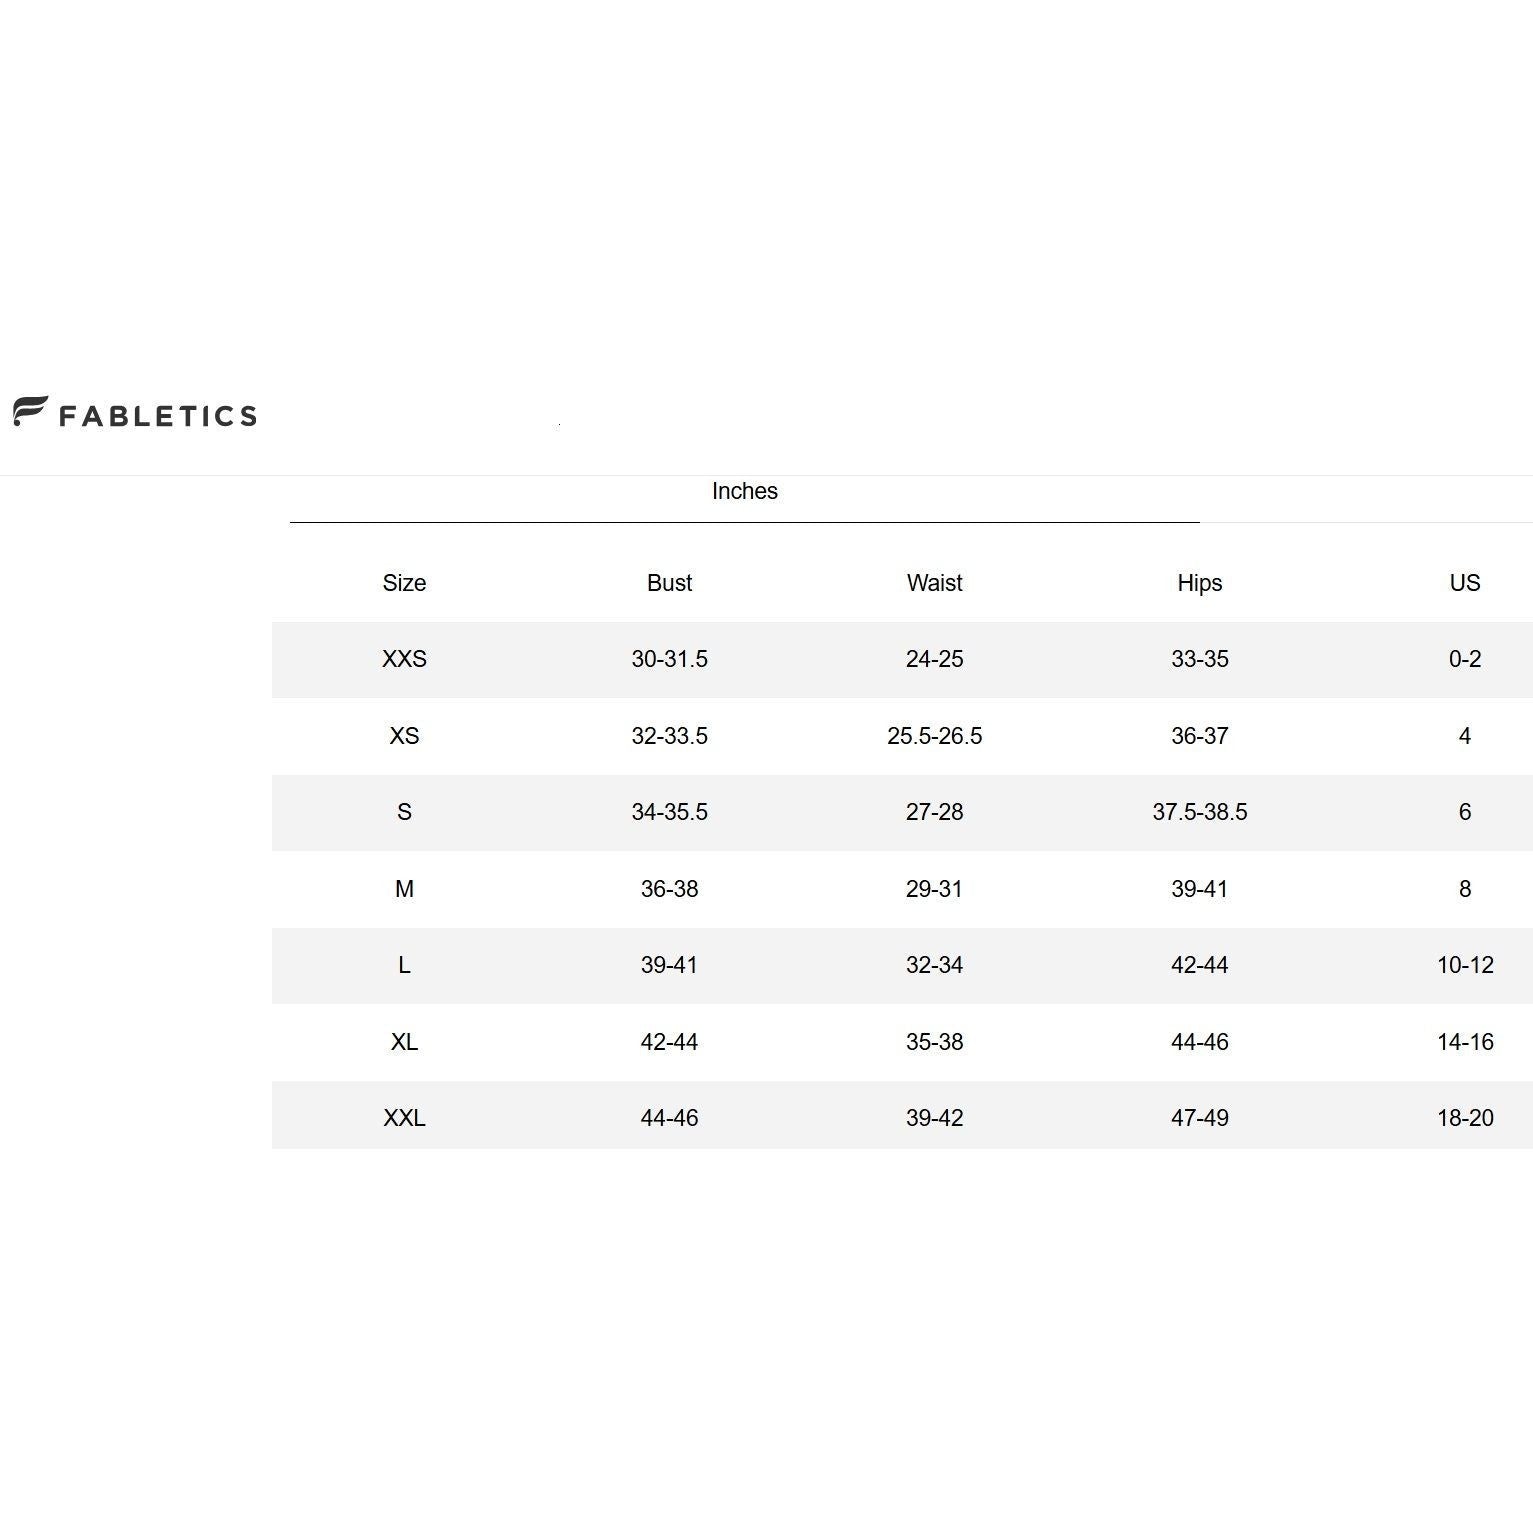Image resolution: width=1533 pixels, height=1533 pixels.
Task: Select the XL size row label
Action: (x=404, y=1042)
